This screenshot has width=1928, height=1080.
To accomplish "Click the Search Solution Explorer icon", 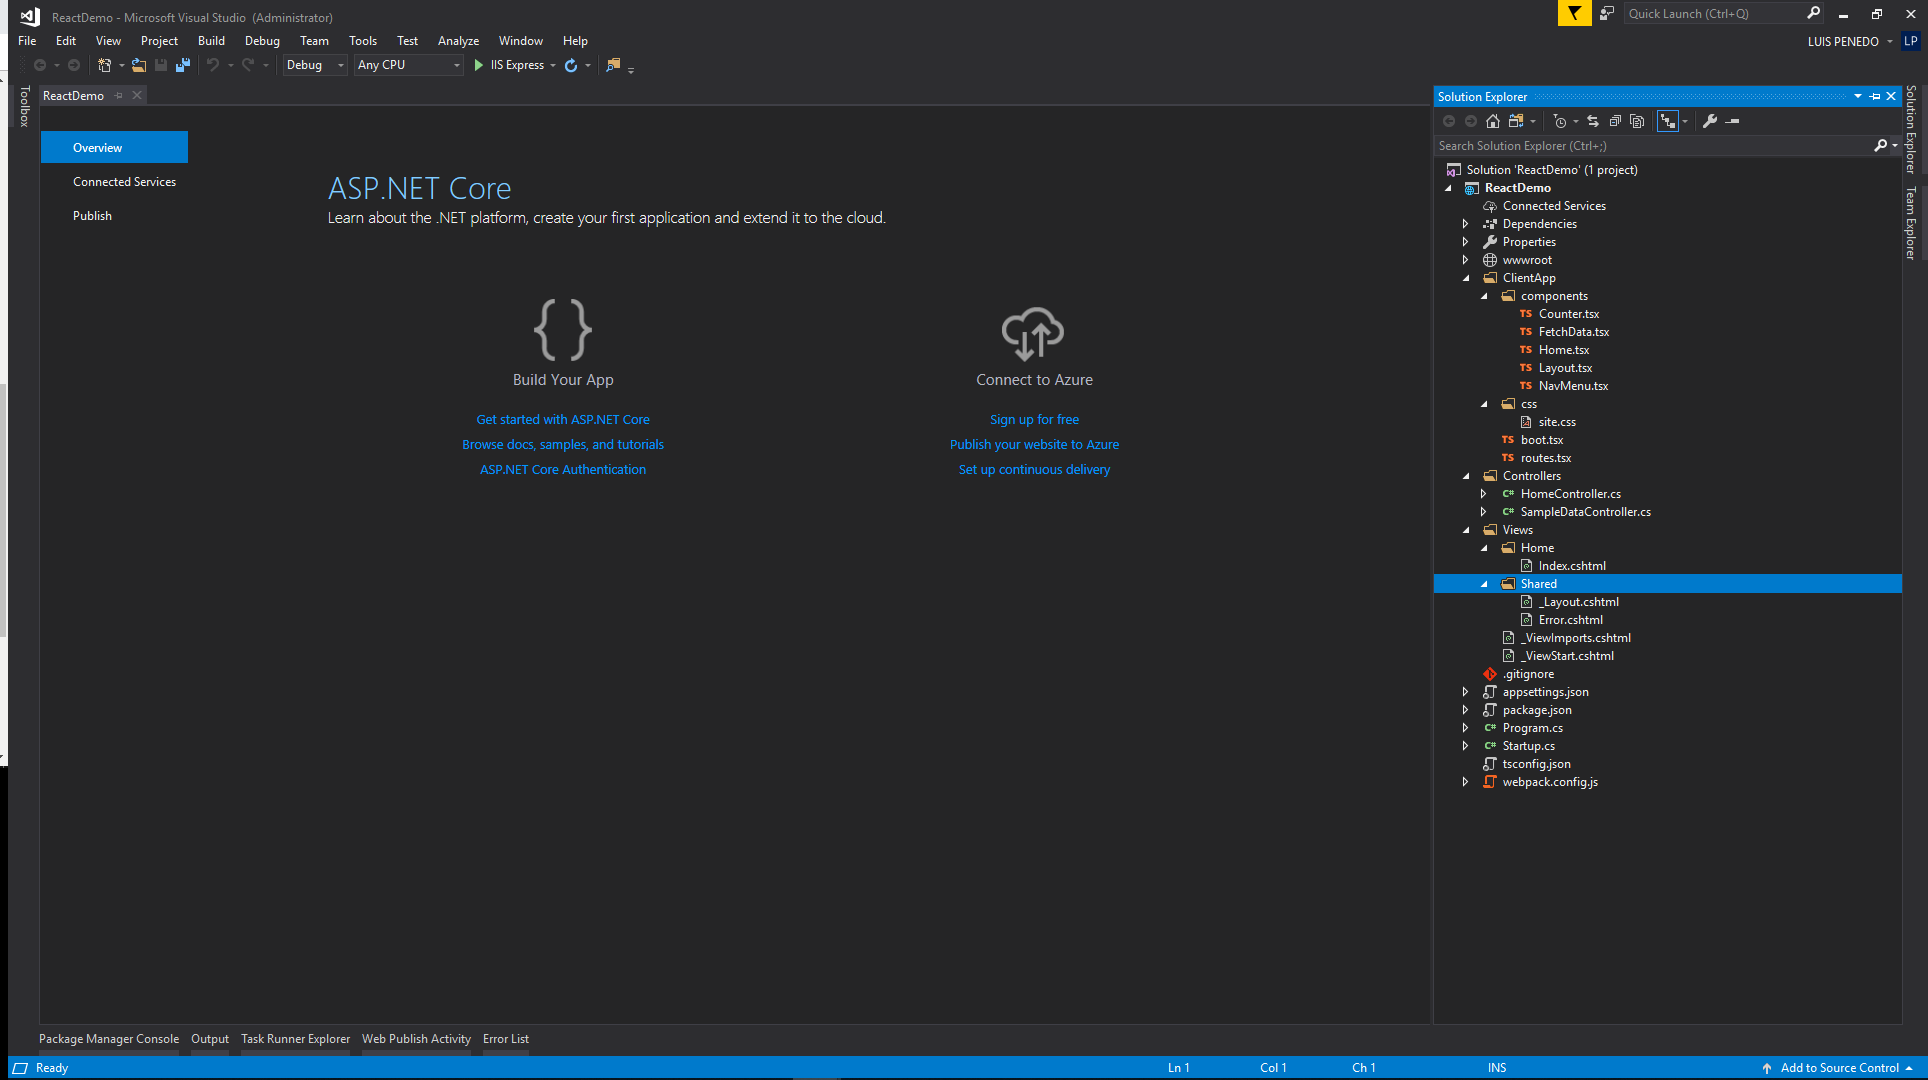I will click(x=1880, y=144).
